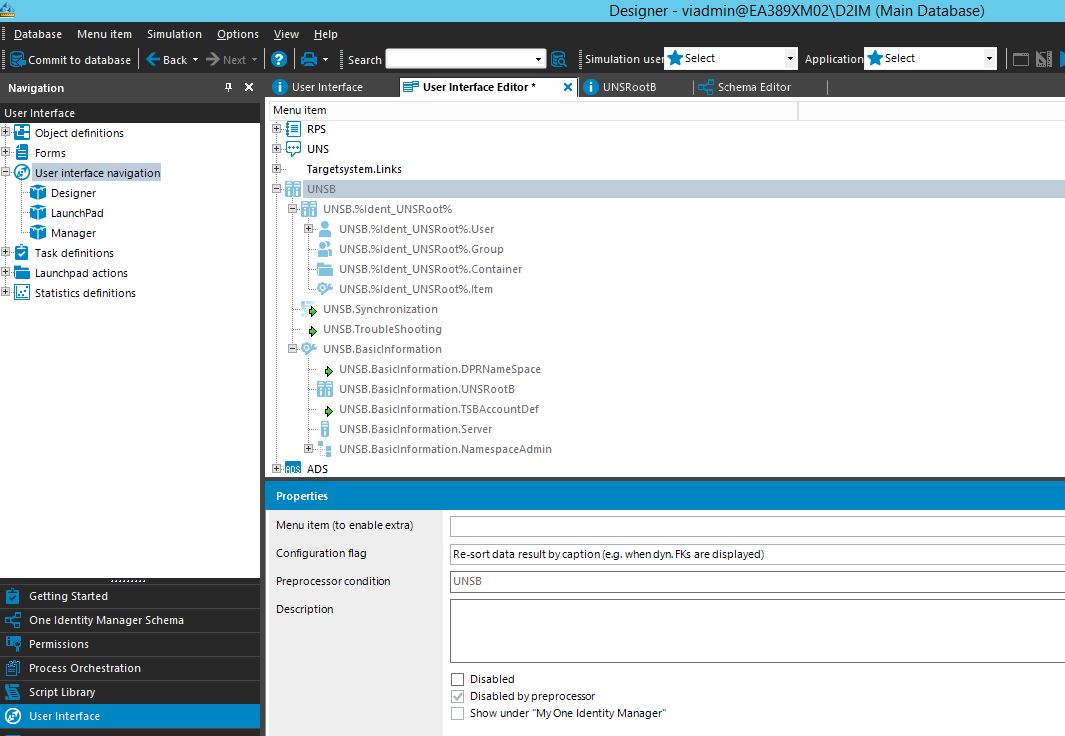This screenshot has height=736, width=1065.
Task: Open the Menu item menu
Action: tap(105, 34)
